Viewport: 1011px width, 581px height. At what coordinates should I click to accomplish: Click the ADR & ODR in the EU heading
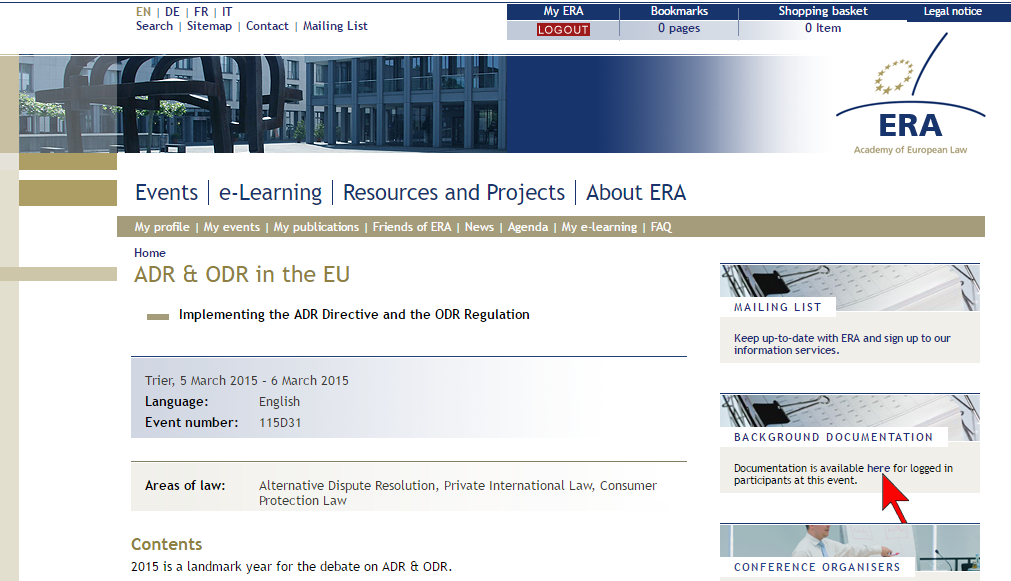coord(242,275)
